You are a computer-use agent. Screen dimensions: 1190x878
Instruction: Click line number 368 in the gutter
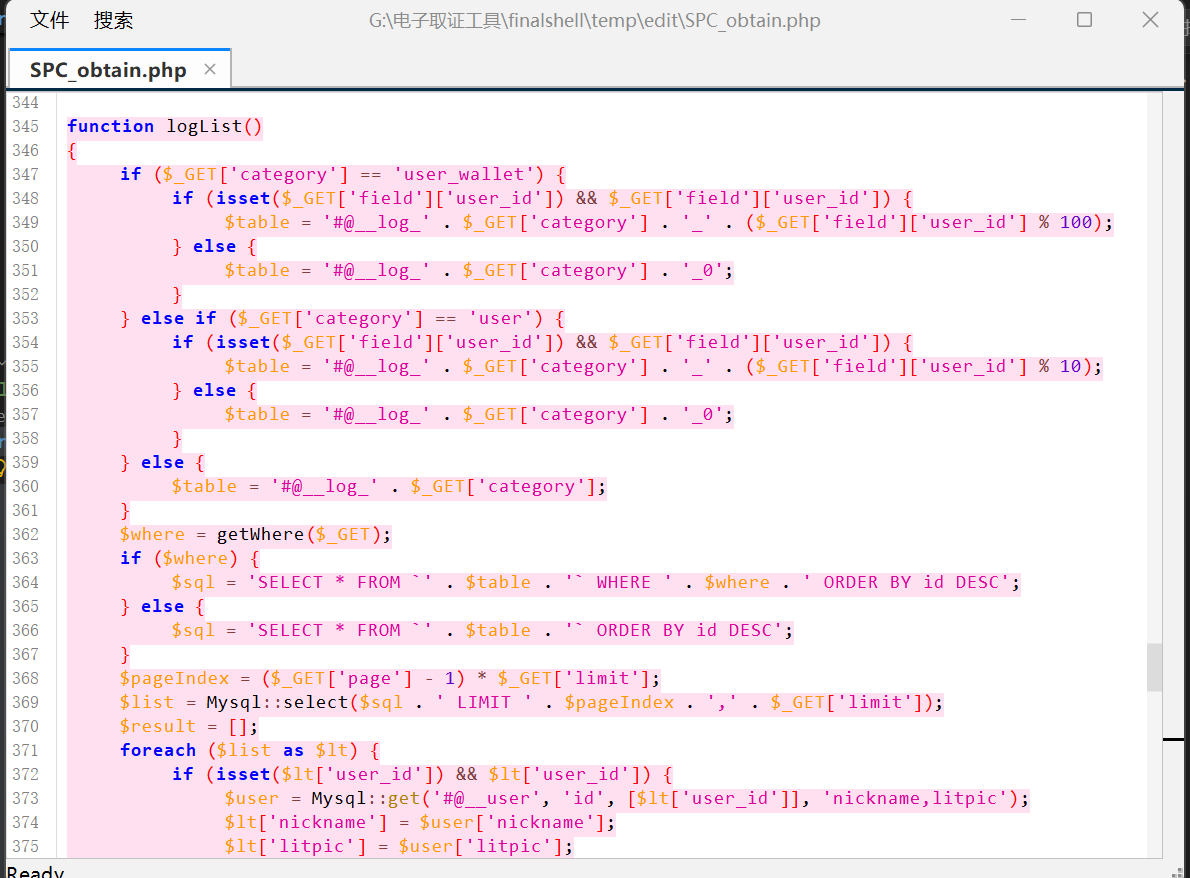(x=25, y=678)
